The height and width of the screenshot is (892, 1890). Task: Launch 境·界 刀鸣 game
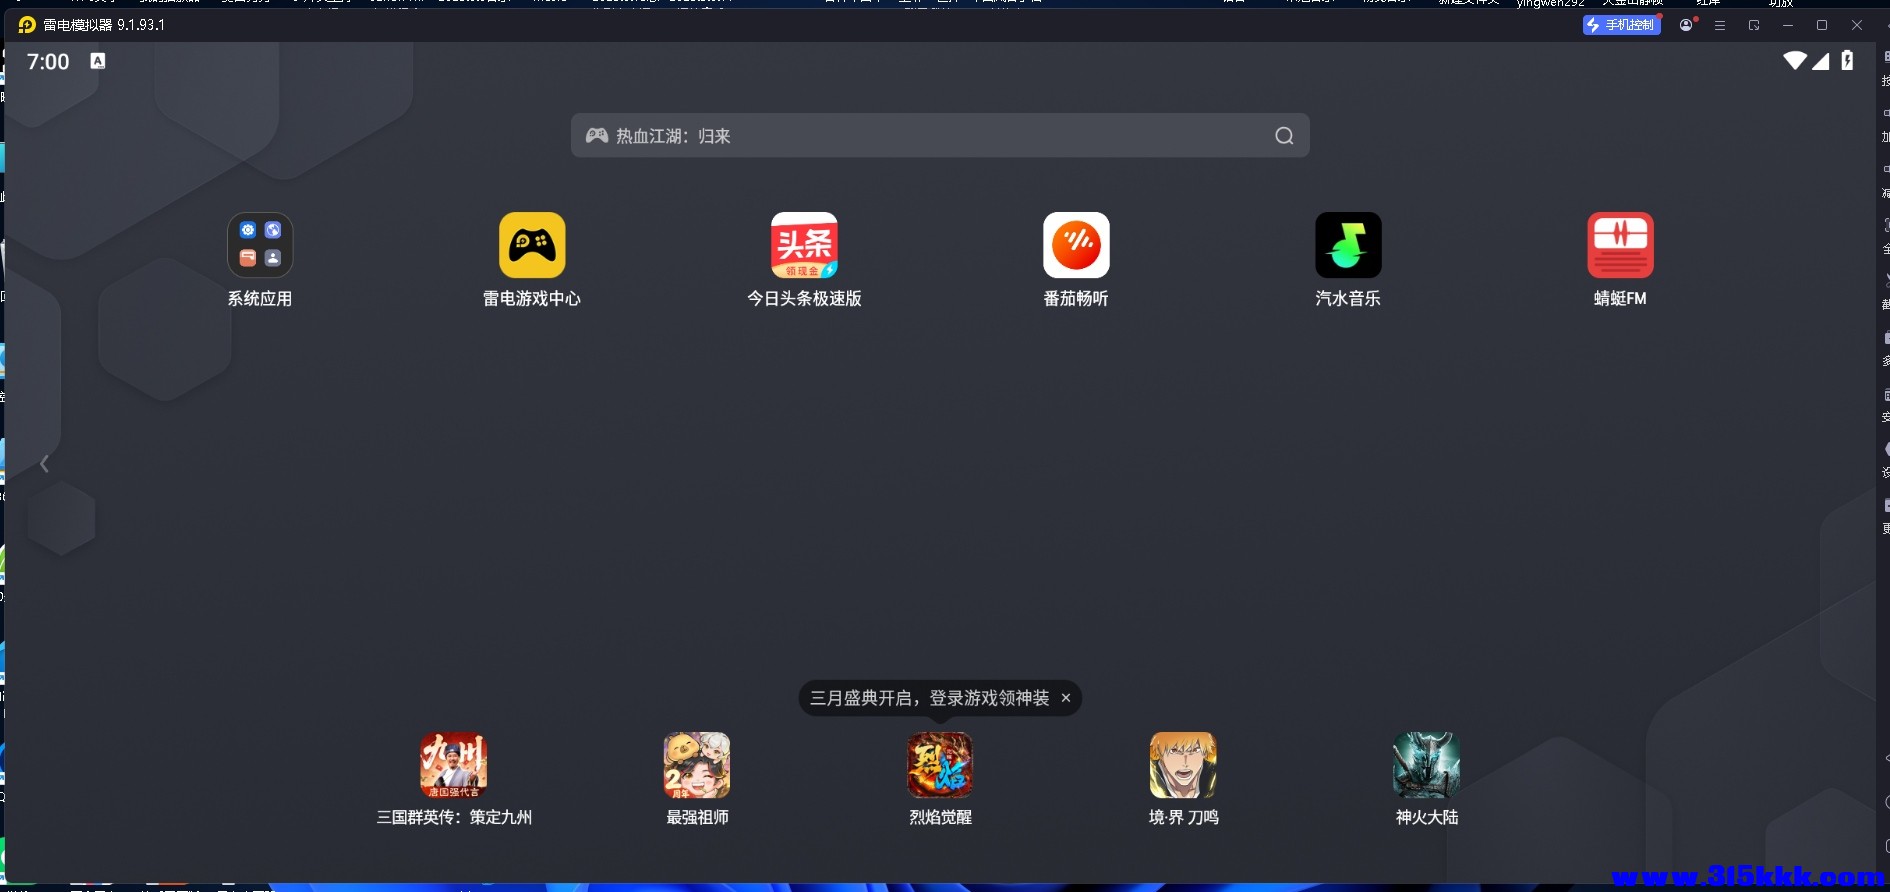[1183, 765]
